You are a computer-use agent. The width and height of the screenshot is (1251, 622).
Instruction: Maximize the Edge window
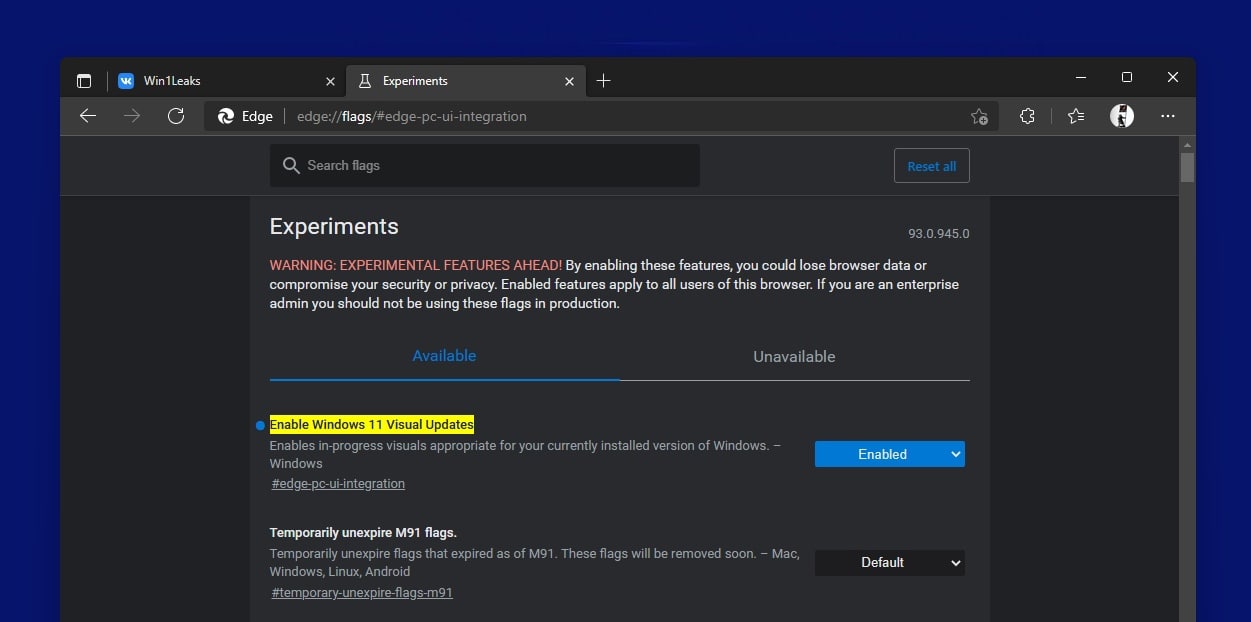[1127, 78]
